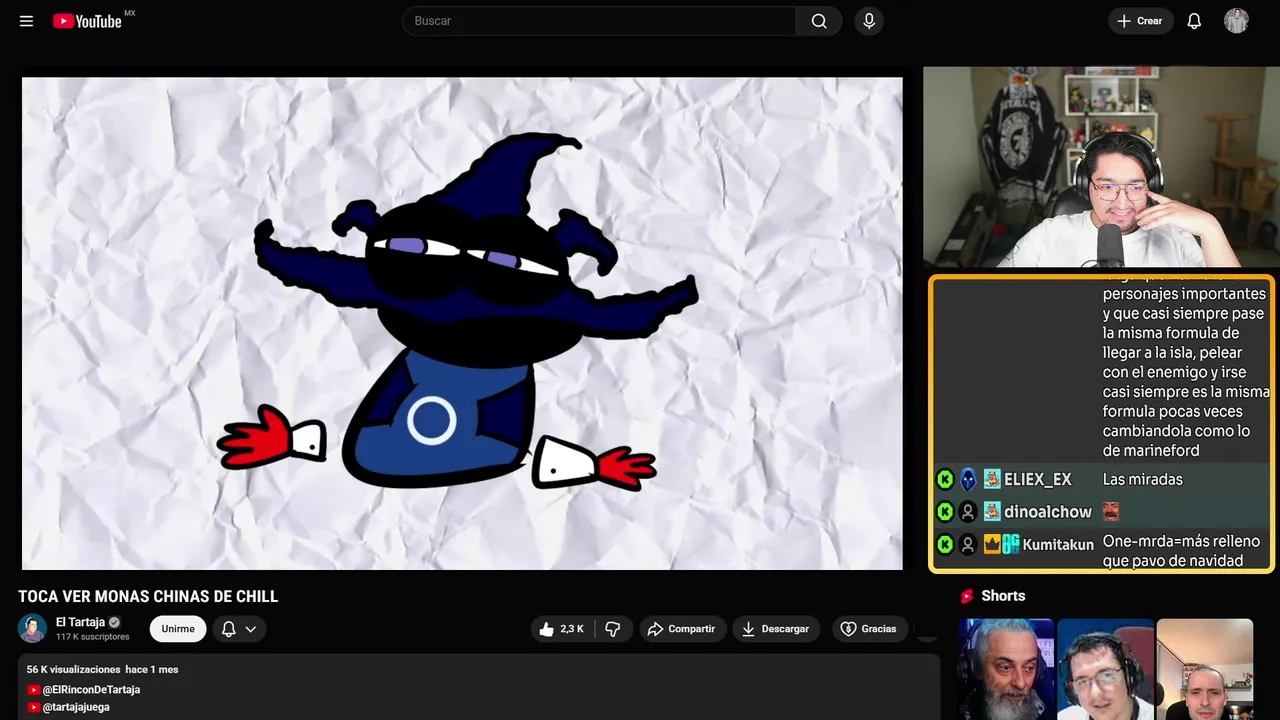
Task: Dislike the video with thumbs down
Action: click(613, 629)
